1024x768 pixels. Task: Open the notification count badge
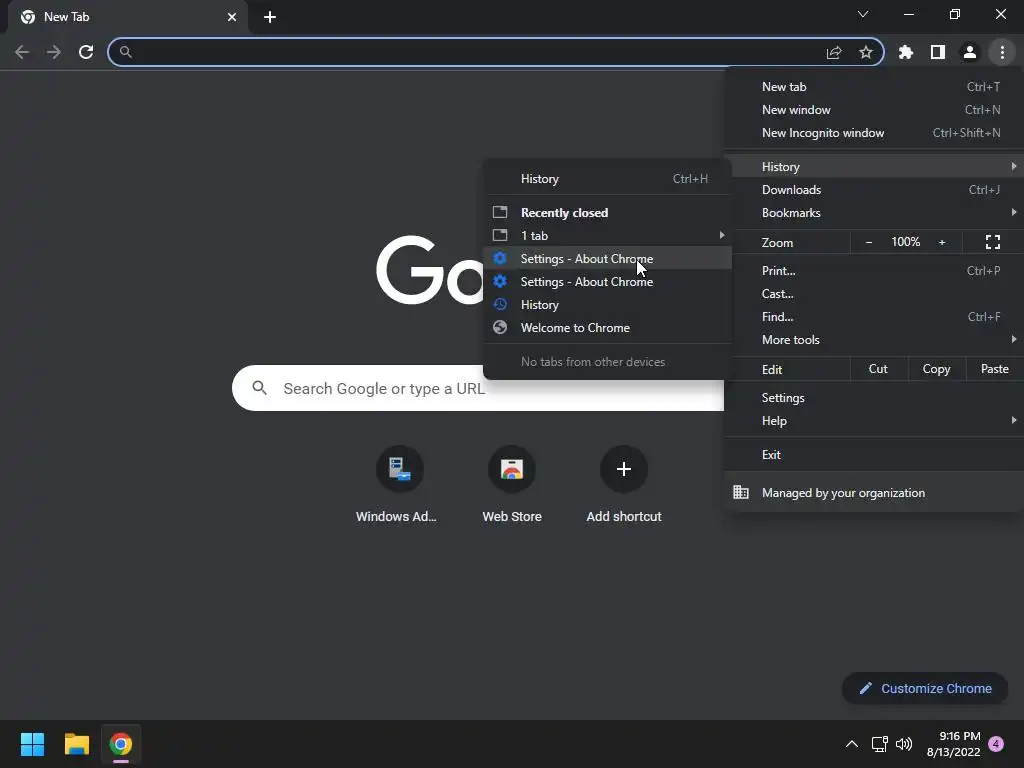point(996,744)
